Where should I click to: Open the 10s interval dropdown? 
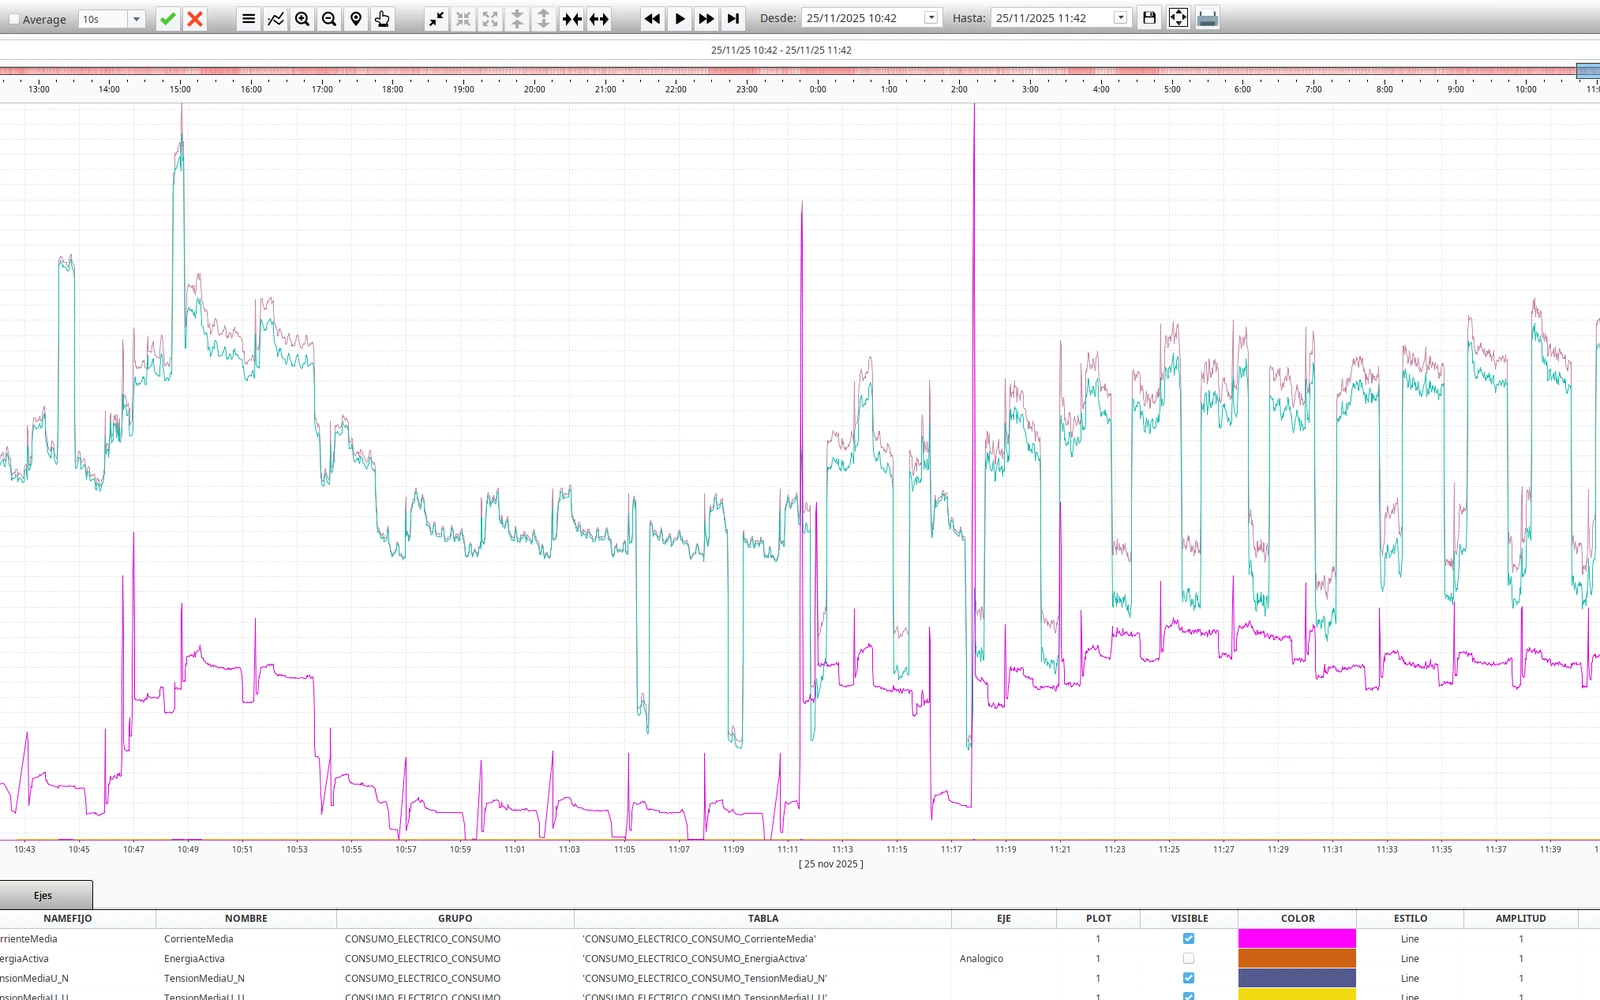(137, 19)
